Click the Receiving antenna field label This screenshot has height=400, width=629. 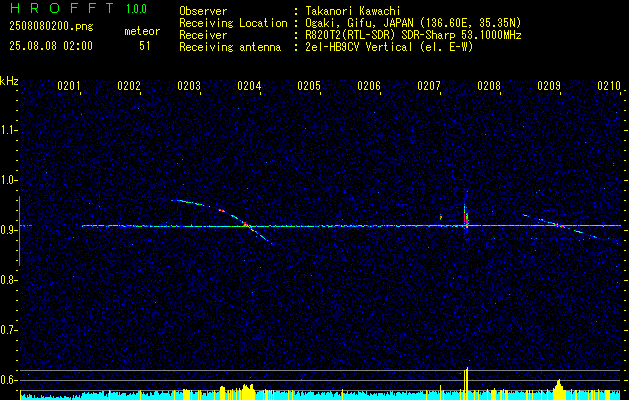point(230,47)
